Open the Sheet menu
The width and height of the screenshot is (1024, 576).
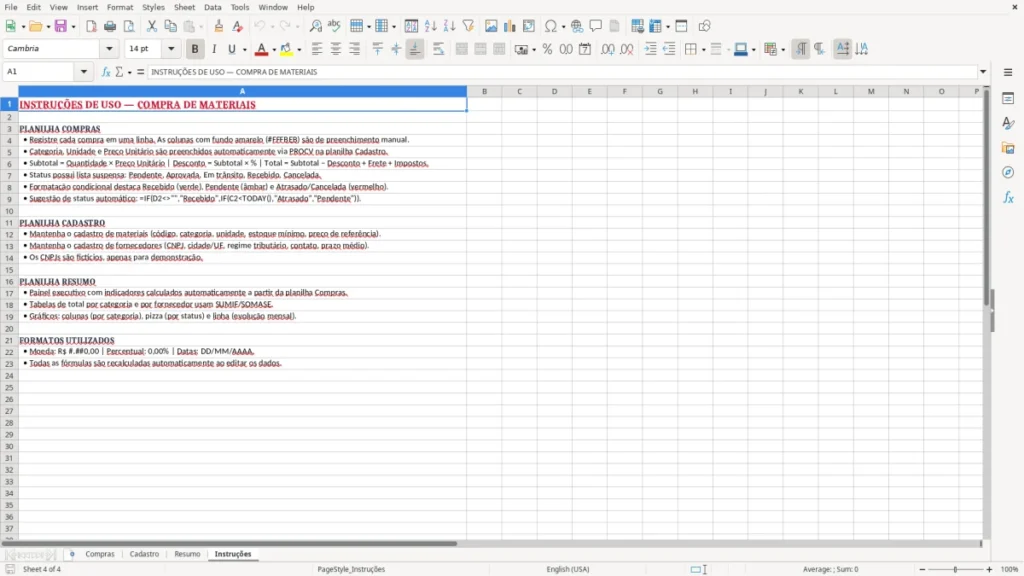tap(184, 7)
